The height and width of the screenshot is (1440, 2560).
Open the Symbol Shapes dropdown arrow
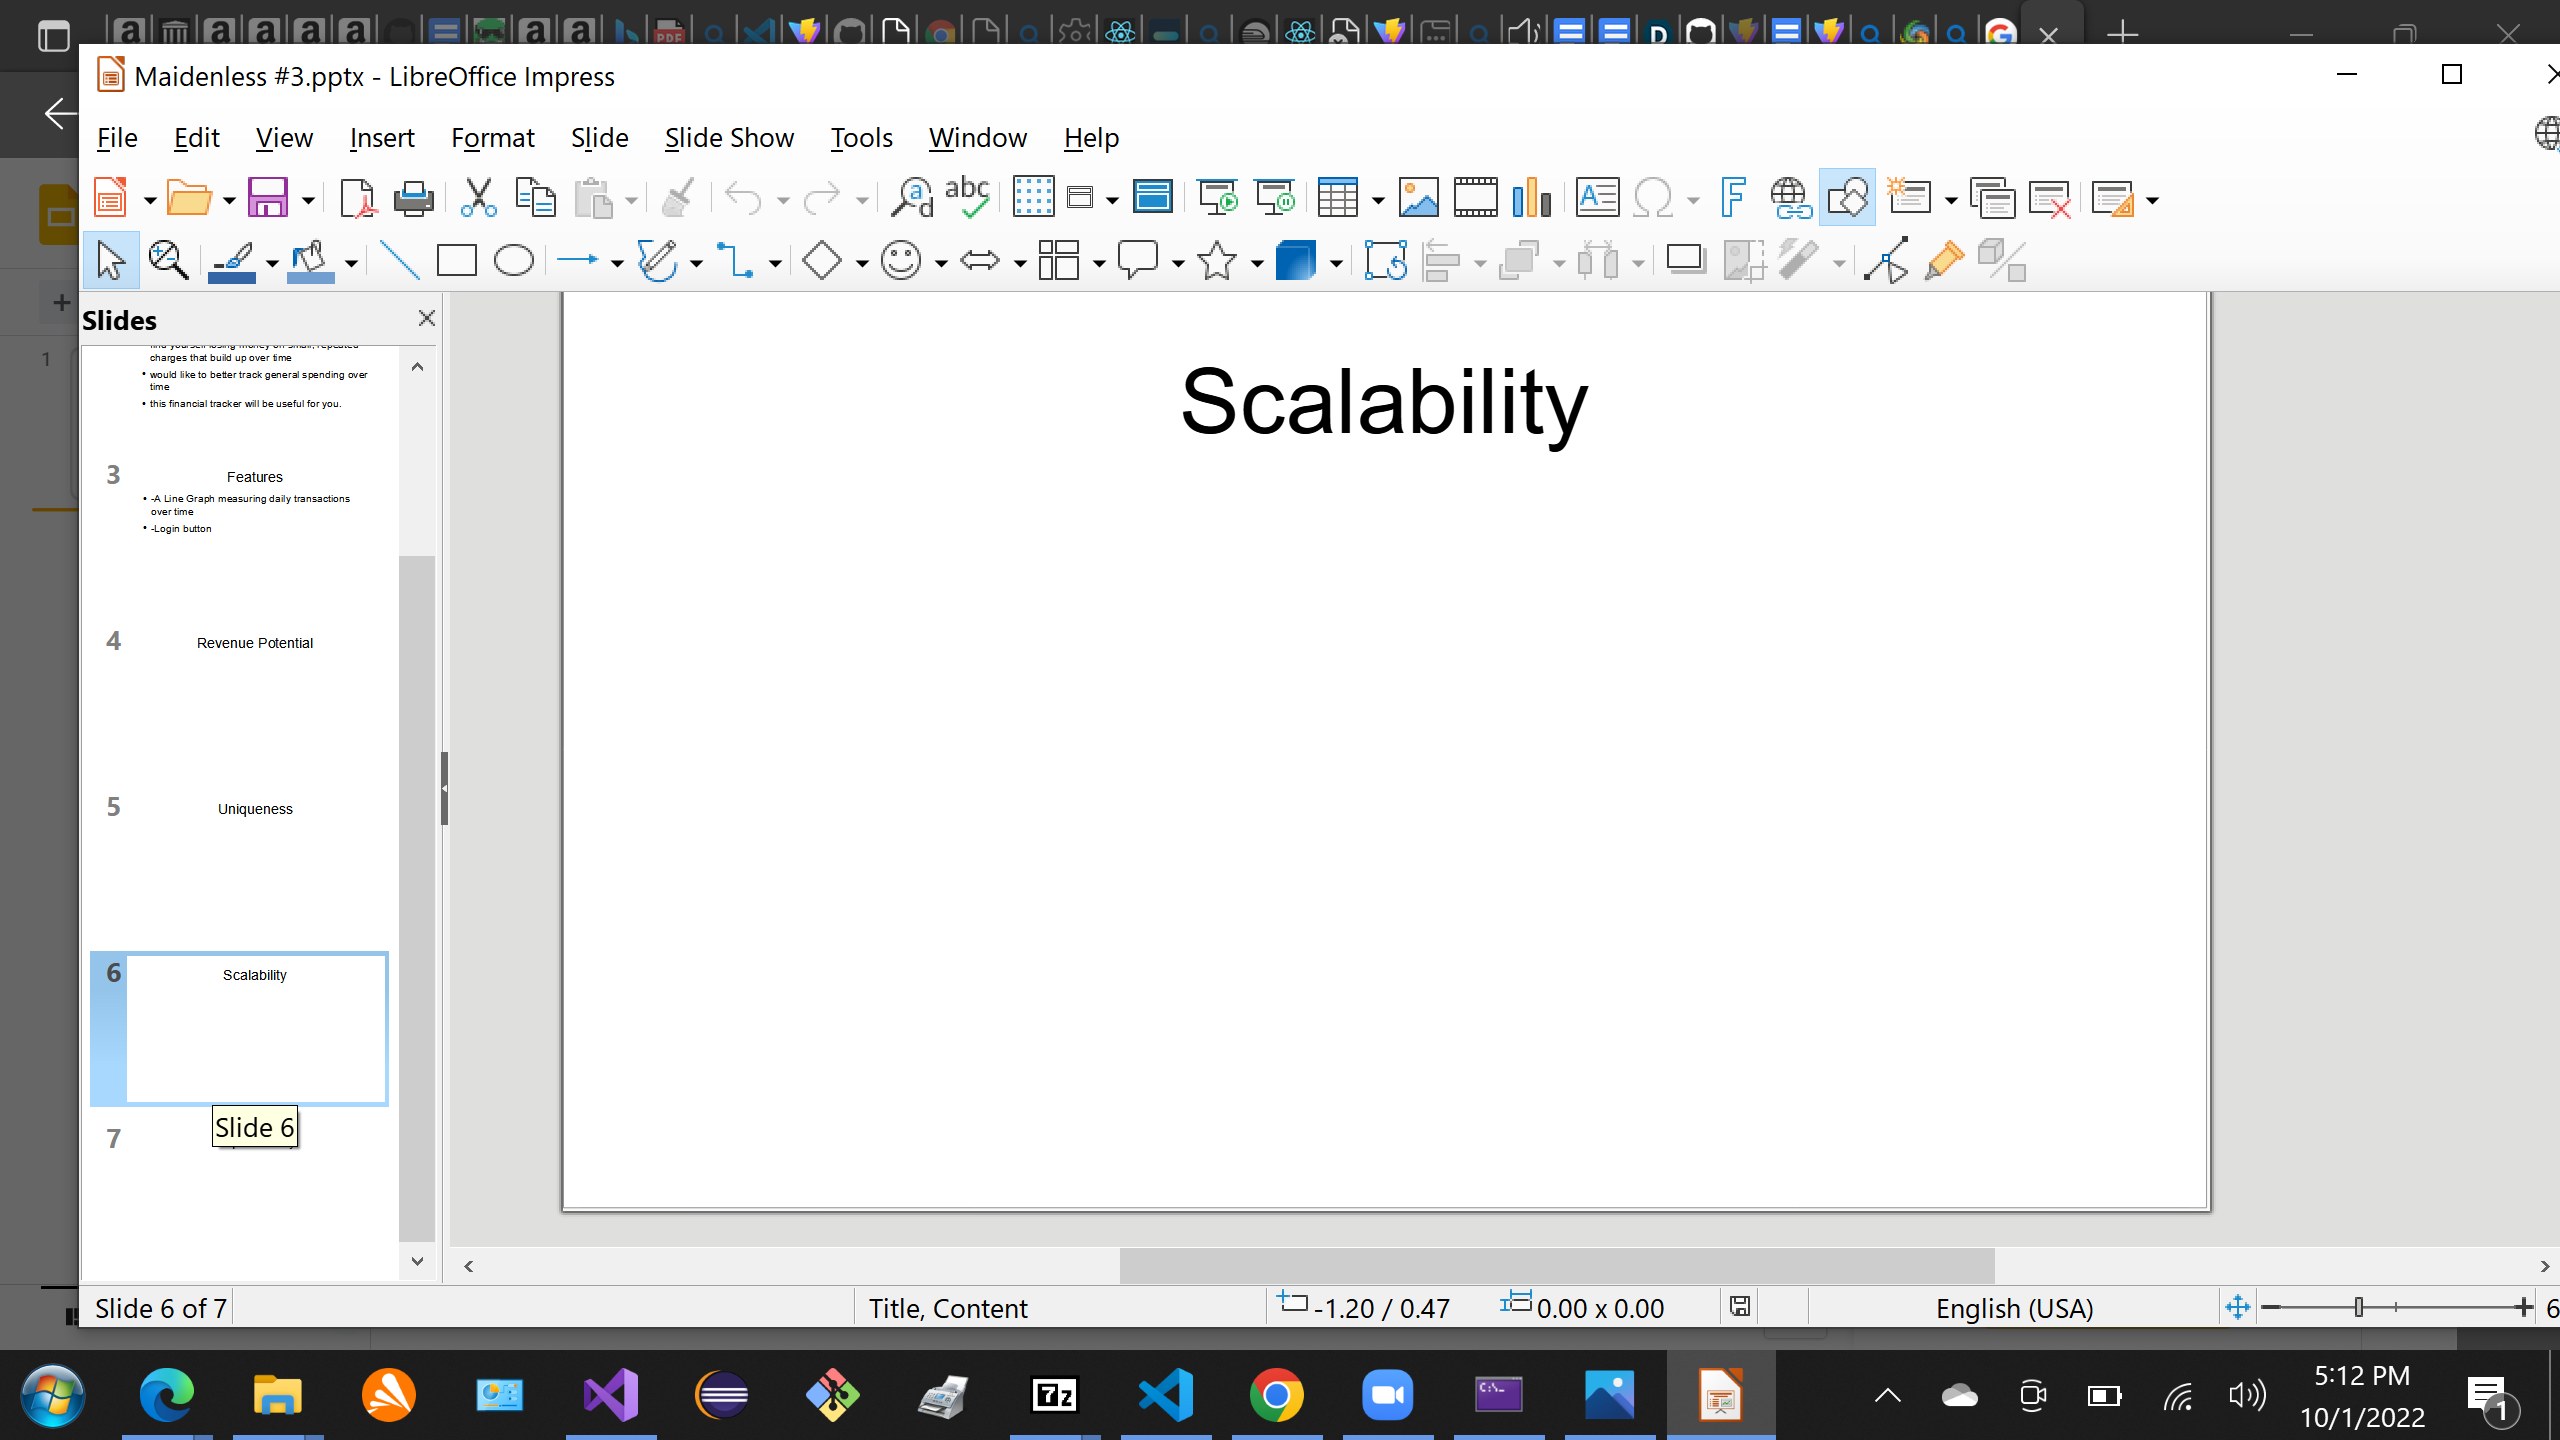pyautogui.click(x=941, y=263)
